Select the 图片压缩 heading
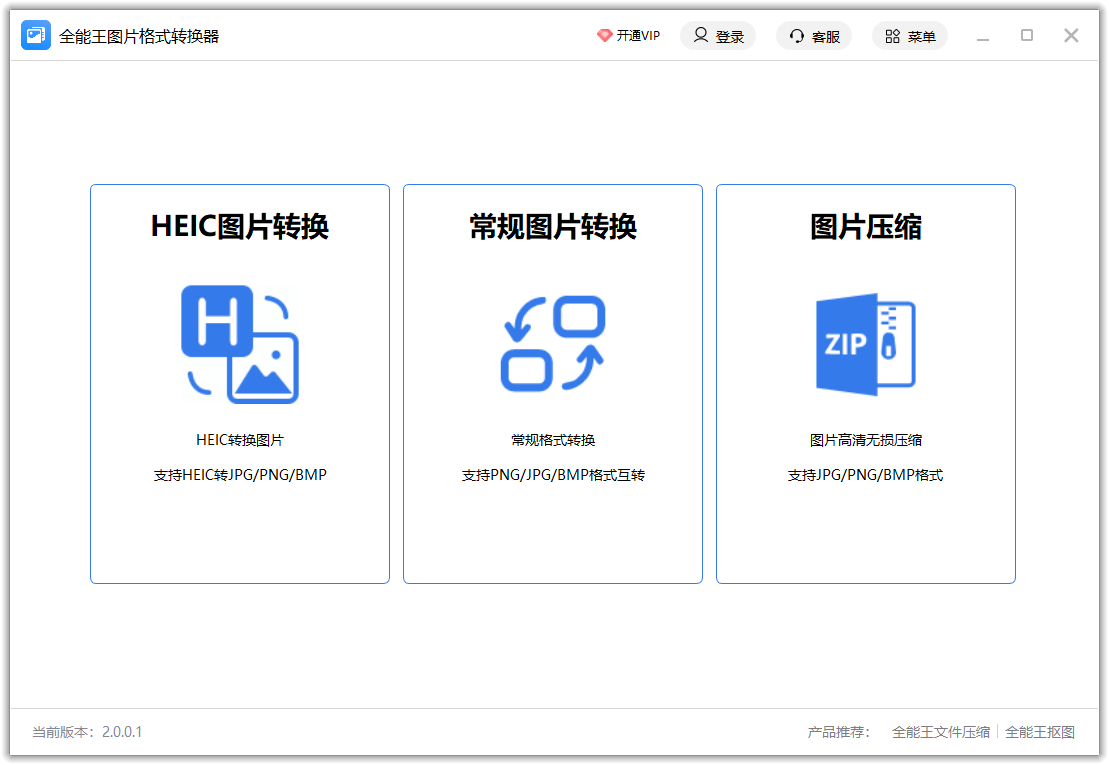1109x765 pixels. click(x=866, y=227)
